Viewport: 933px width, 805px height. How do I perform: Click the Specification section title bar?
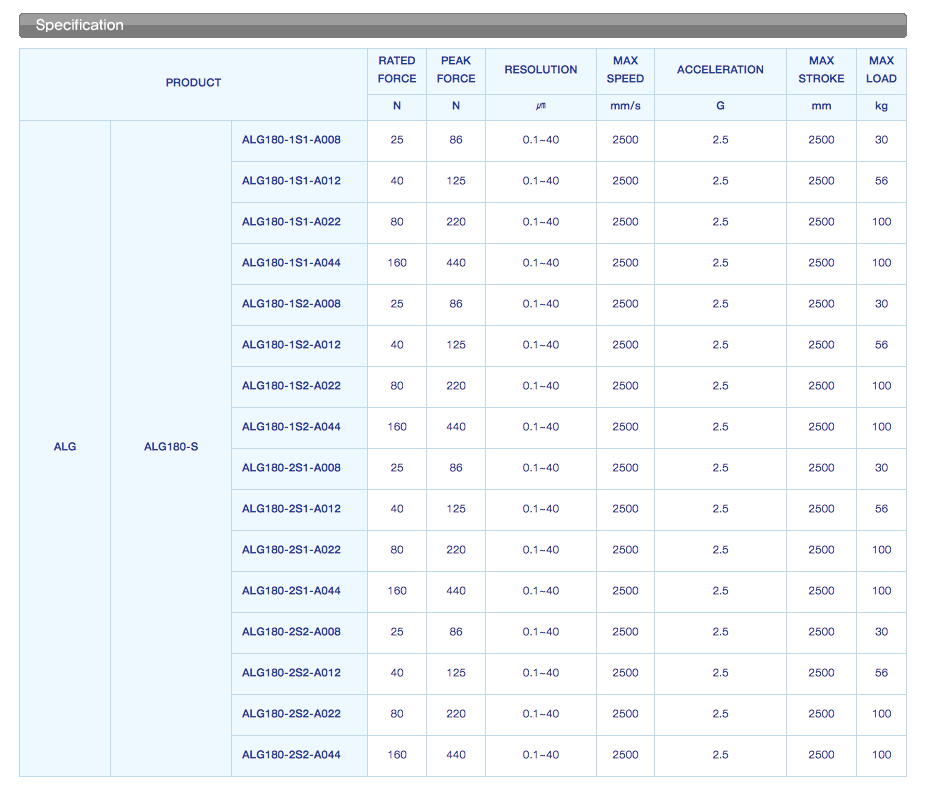pos(463,25)
